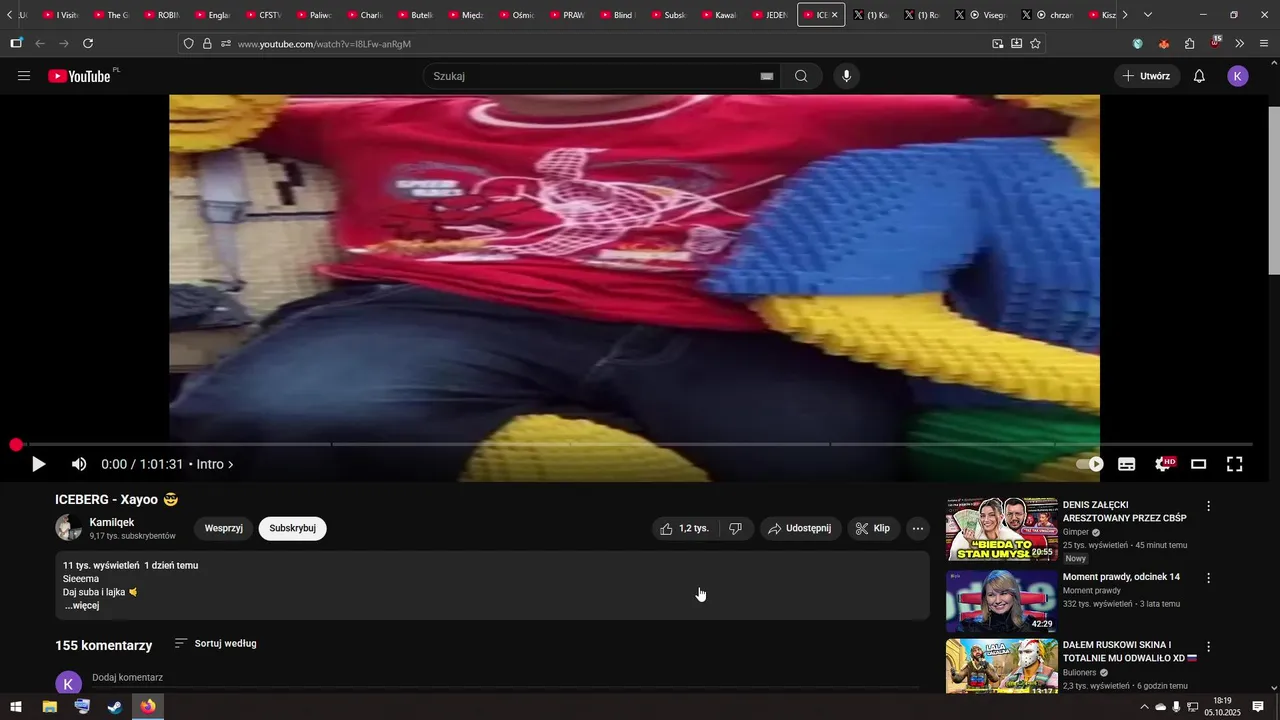Toggle autoplay switch in player
1280x720 pixels.
pos(1090,464)
